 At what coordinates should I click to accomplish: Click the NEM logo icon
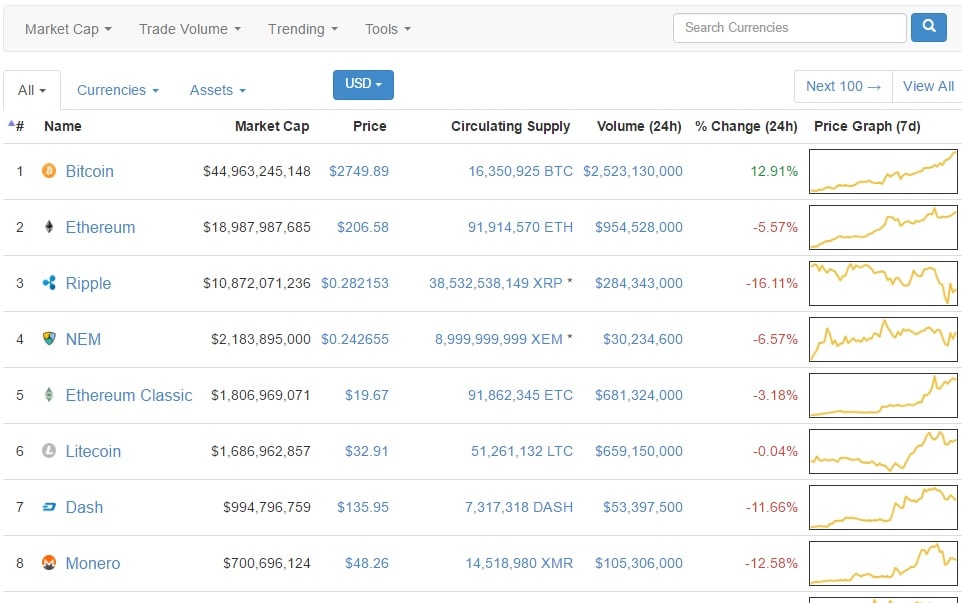coord(49,339)
